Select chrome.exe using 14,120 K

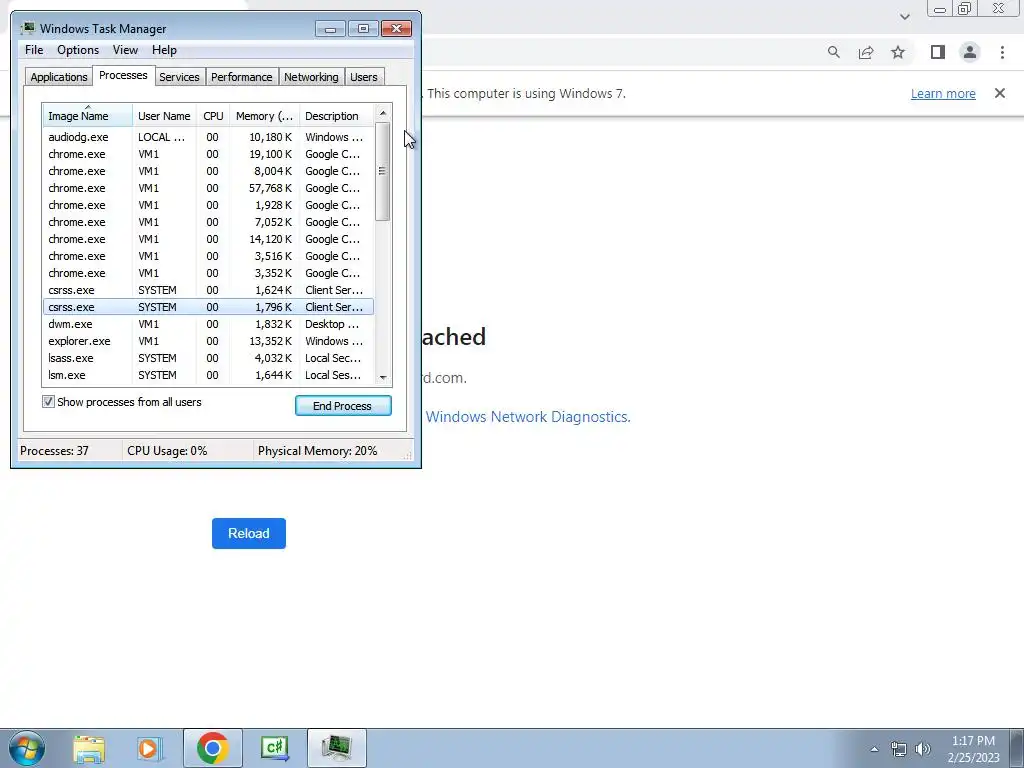point(208,239)
